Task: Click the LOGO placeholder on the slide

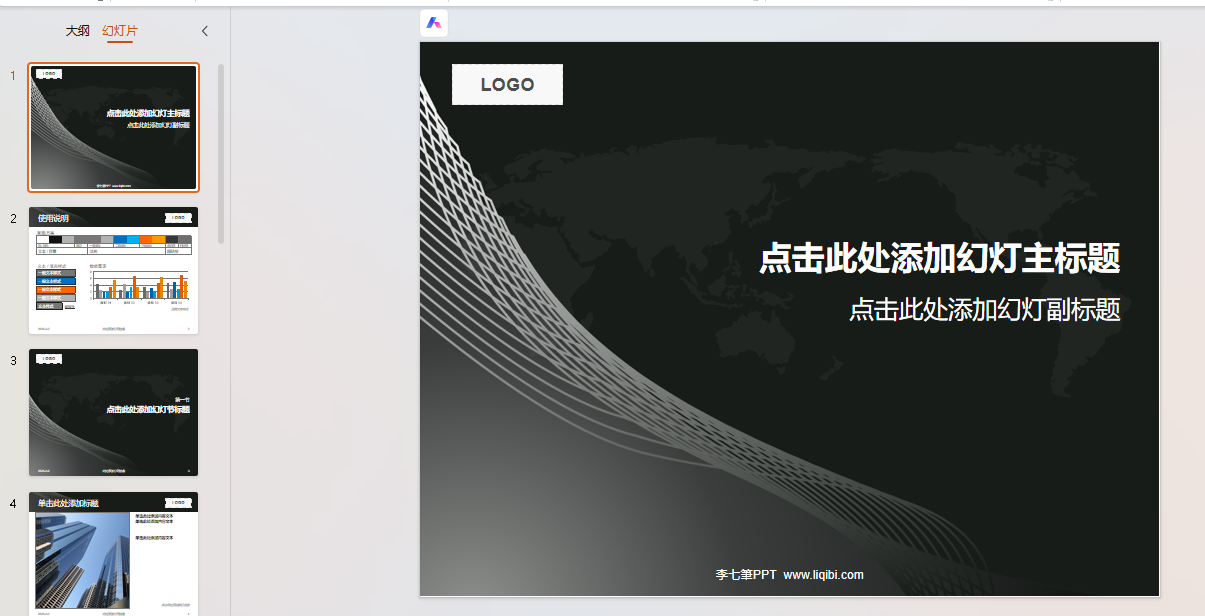Action: tap(507, 85)
